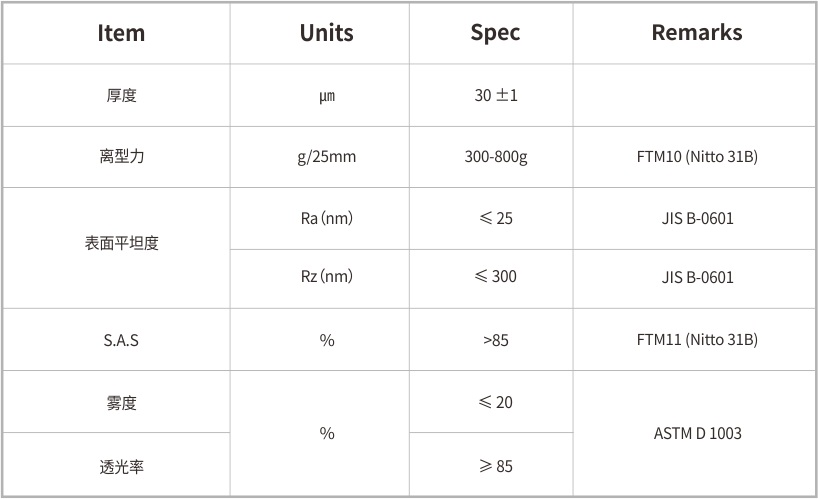This screenshot has height=499, width=818.
Task: Click the Item column header
Action: coord(121,33)
